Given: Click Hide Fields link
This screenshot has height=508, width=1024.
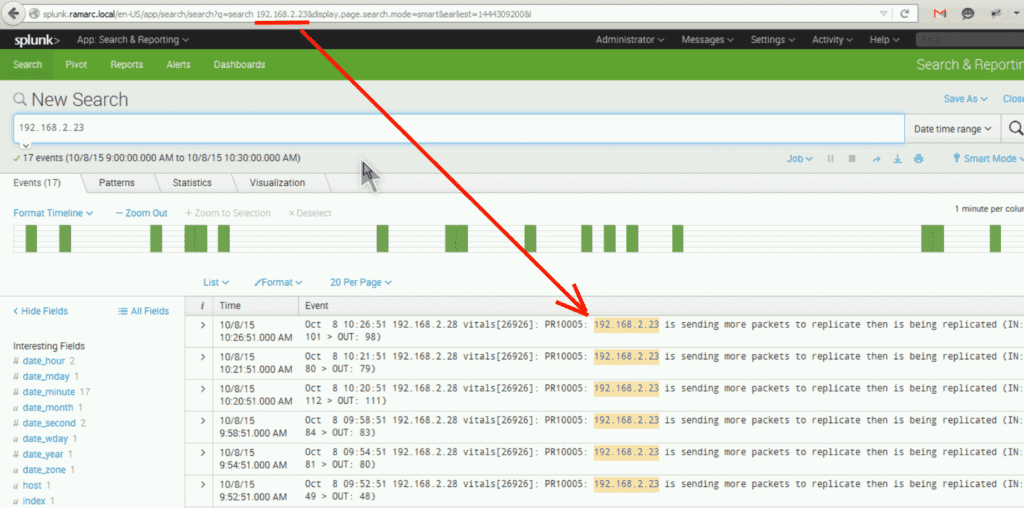Looking at the screenshot, I should pyautogui.click(x=40, y=311).
